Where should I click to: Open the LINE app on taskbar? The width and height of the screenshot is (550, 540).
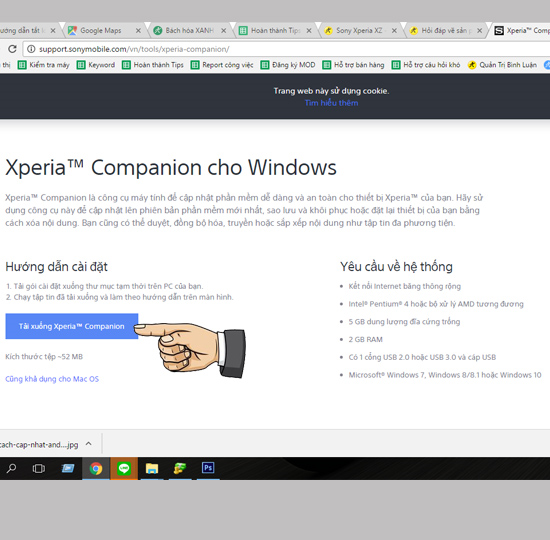click(124, 468)
